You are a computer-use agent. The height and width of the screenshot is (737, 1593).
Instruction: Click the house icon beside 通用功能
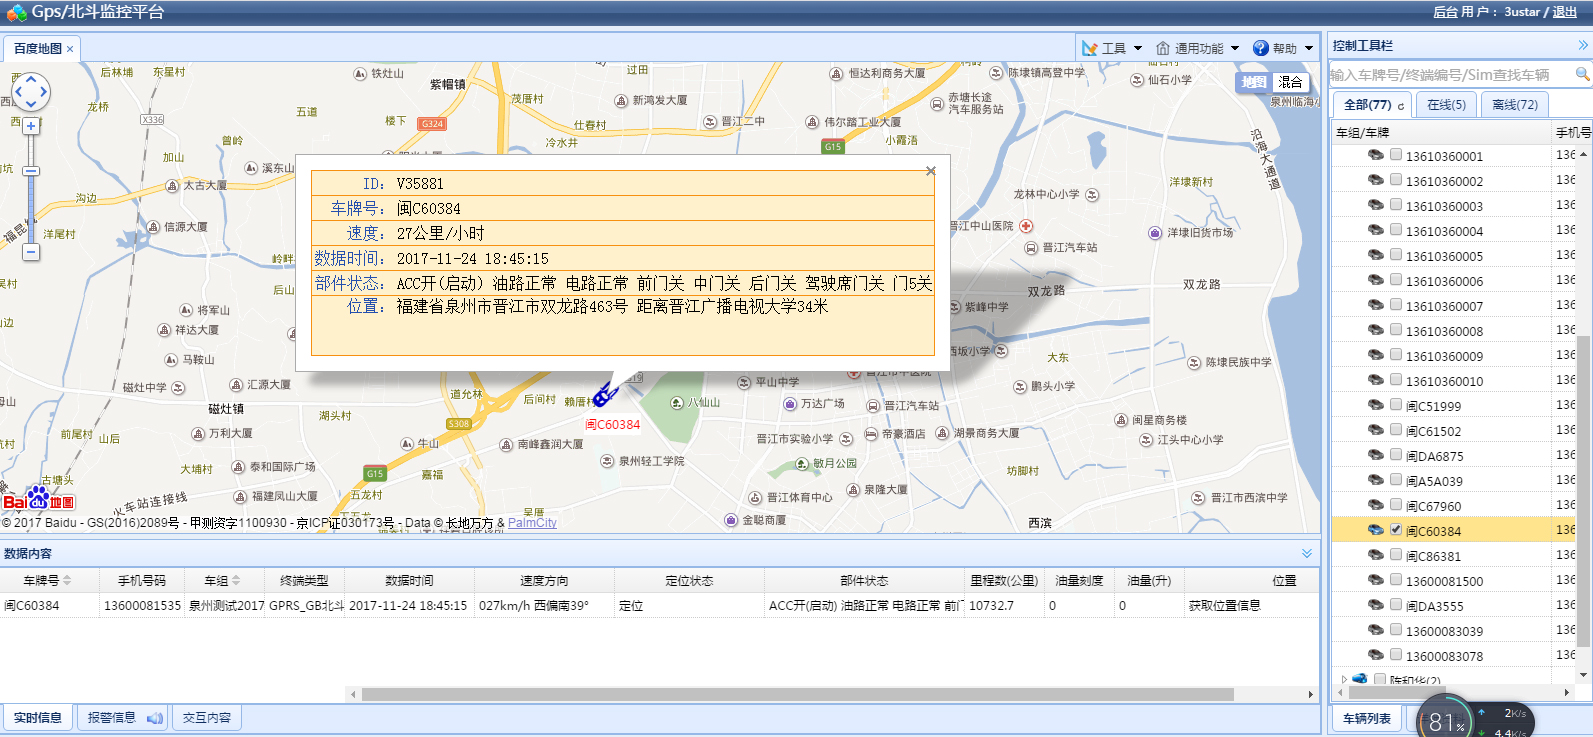click(1163, 48)
